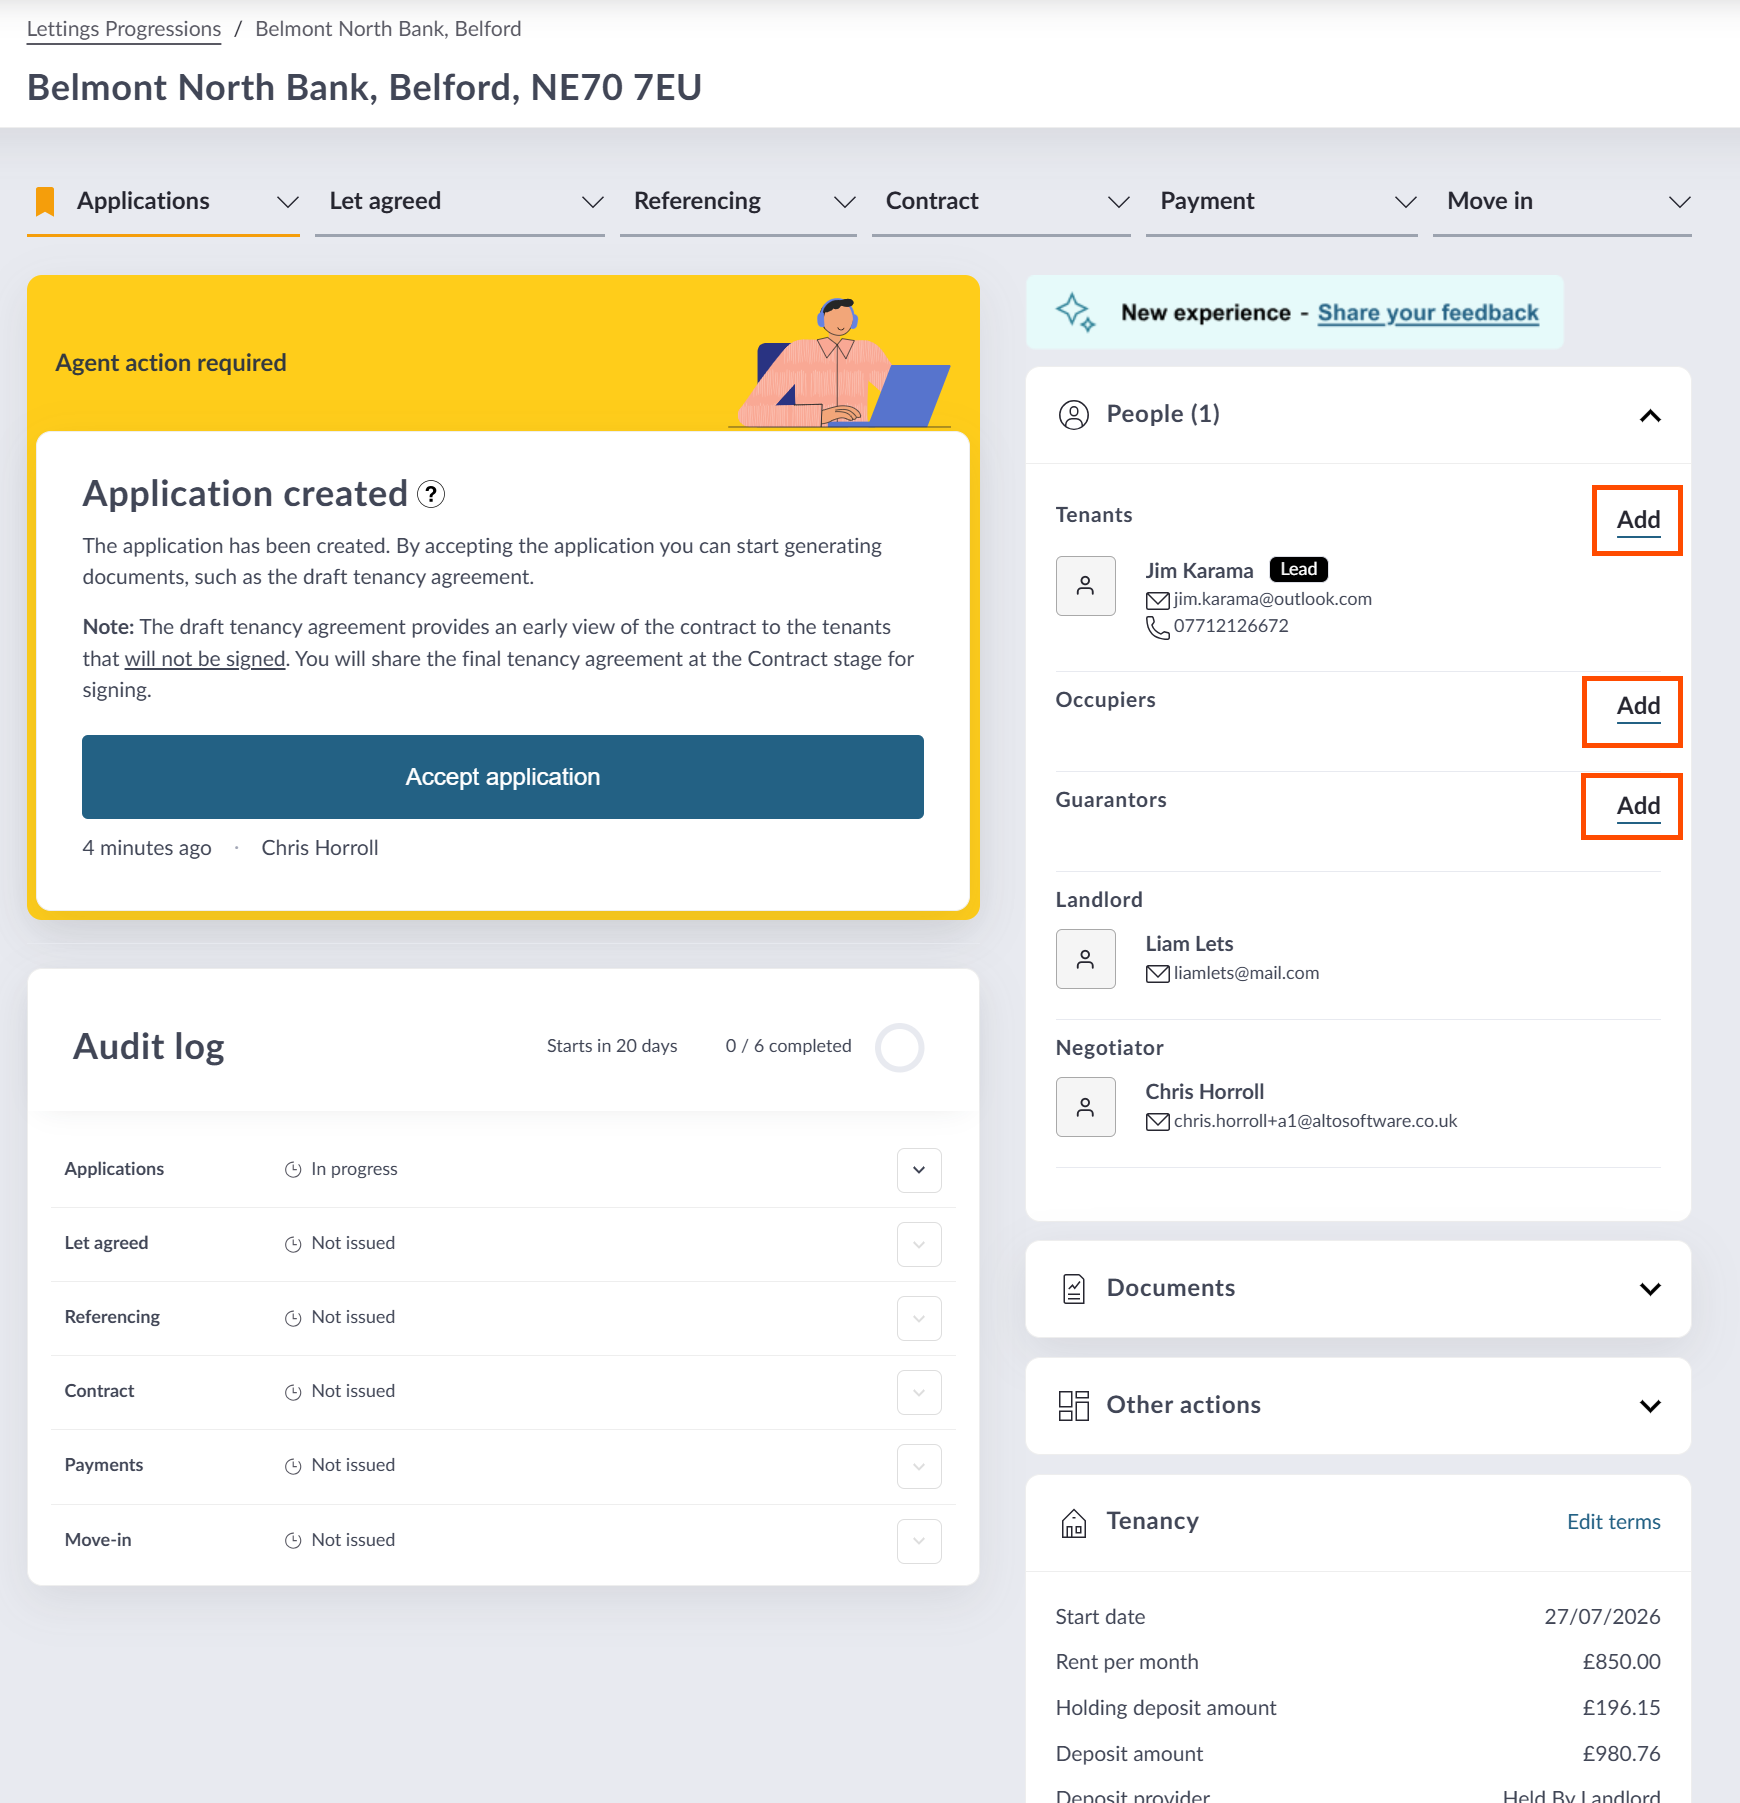Click negotiator name Chris Horroll in People panel
Viewport: 1740px width, 1803px height.
tap(1204, 1092)
